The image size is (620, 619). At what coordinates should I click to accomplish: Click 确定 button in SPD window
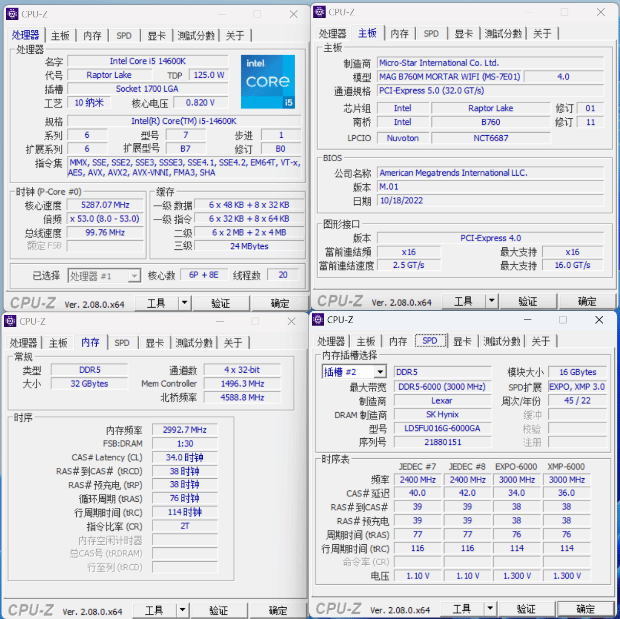pyautogui.click(x=585, y=608)
